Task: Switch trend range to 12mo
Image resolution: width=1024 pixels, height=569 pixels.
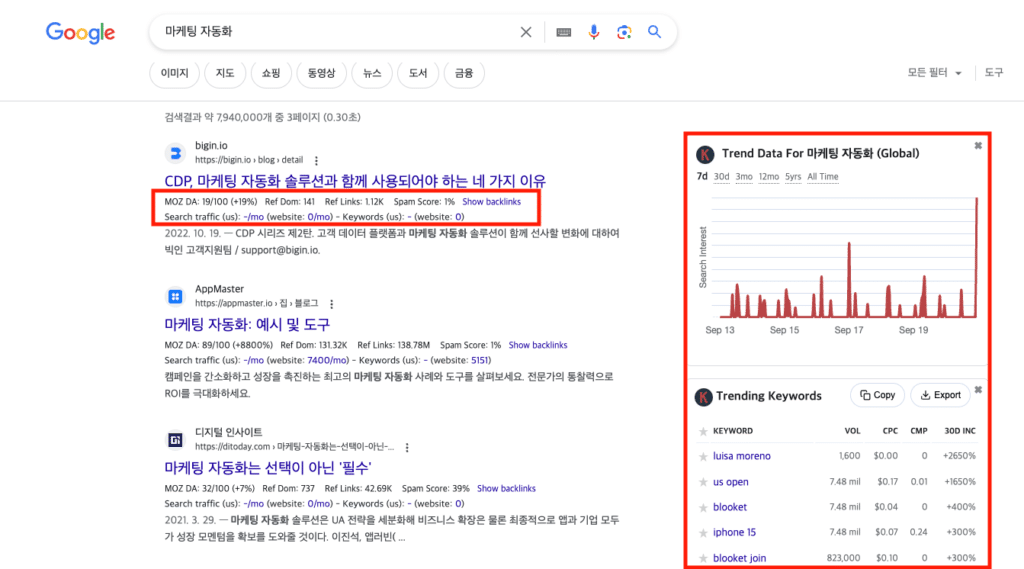Action: 769,177
